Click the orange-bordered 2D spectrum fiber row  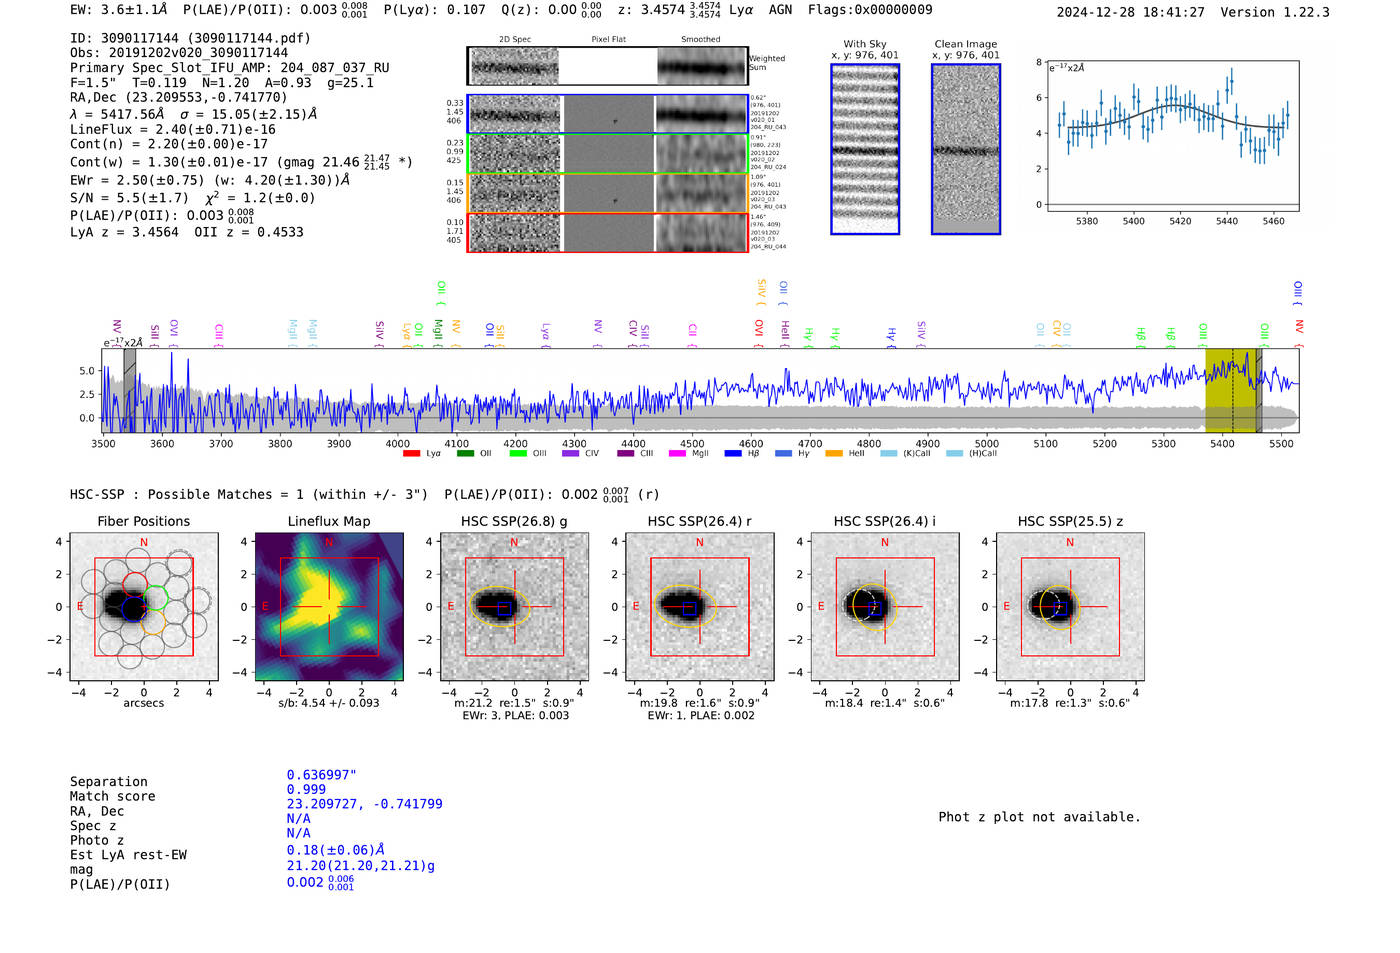(608, 193)
